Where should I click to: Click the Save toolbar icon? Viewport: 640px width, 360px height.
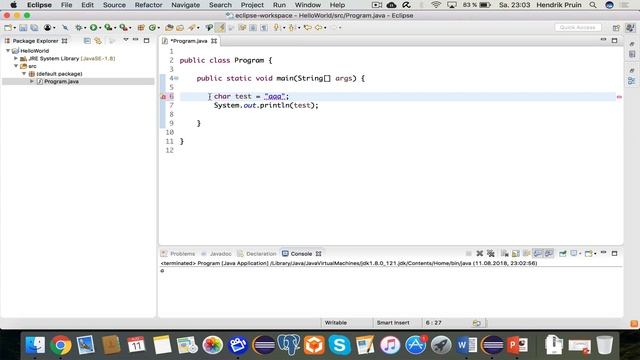(x=23, y=27)
